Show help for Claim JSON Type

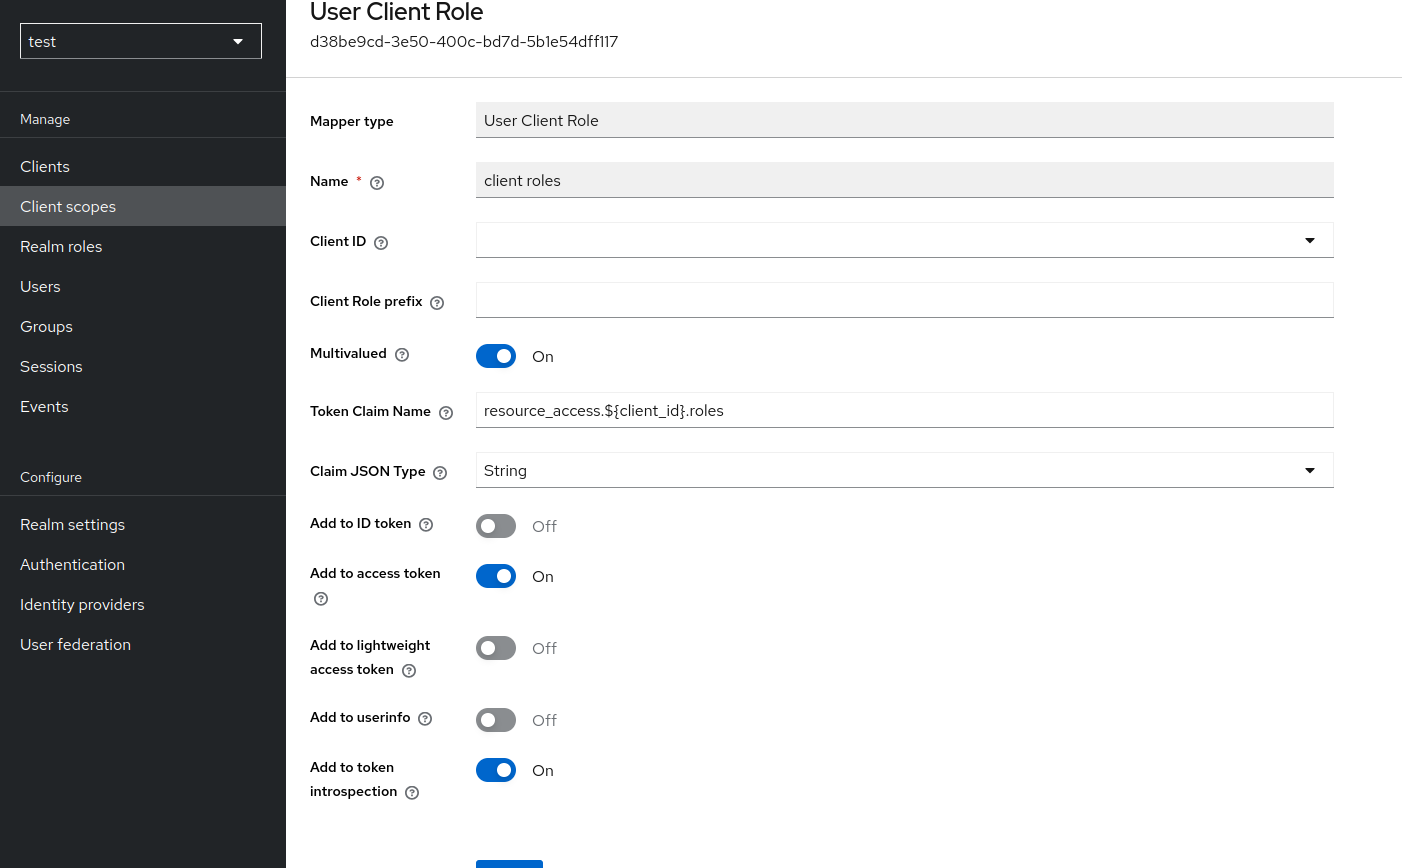(439, 472)
